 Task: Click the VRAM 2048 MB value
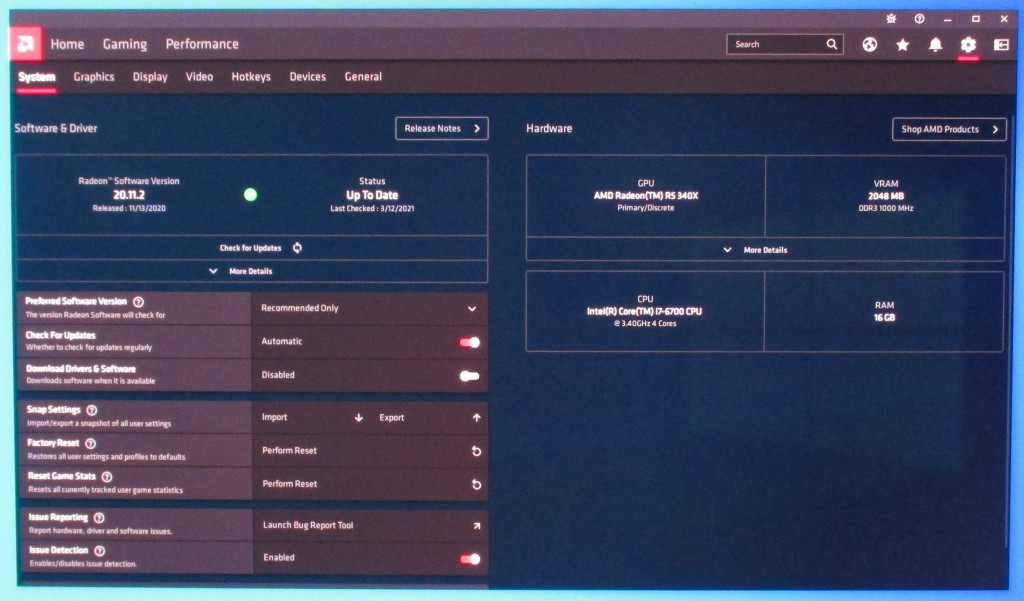tap(886, 196)
